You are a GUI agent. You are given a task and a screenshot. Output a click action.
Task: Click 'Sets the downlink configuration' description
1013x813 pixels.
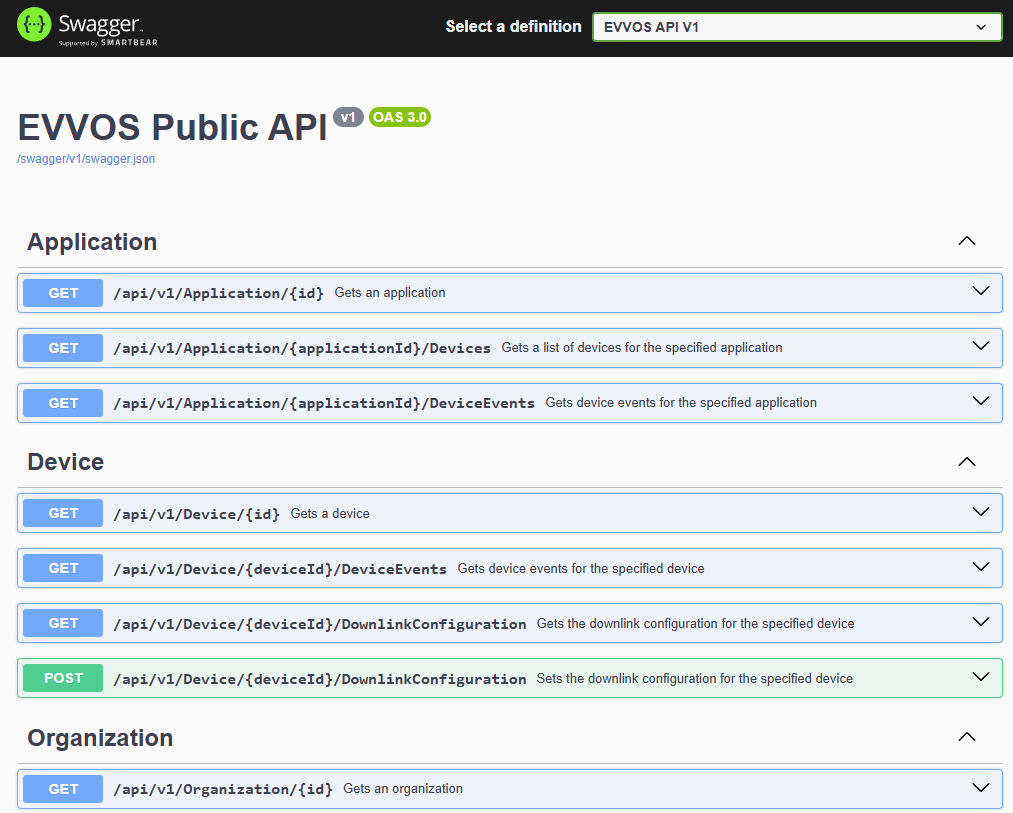tap(694, 679)
